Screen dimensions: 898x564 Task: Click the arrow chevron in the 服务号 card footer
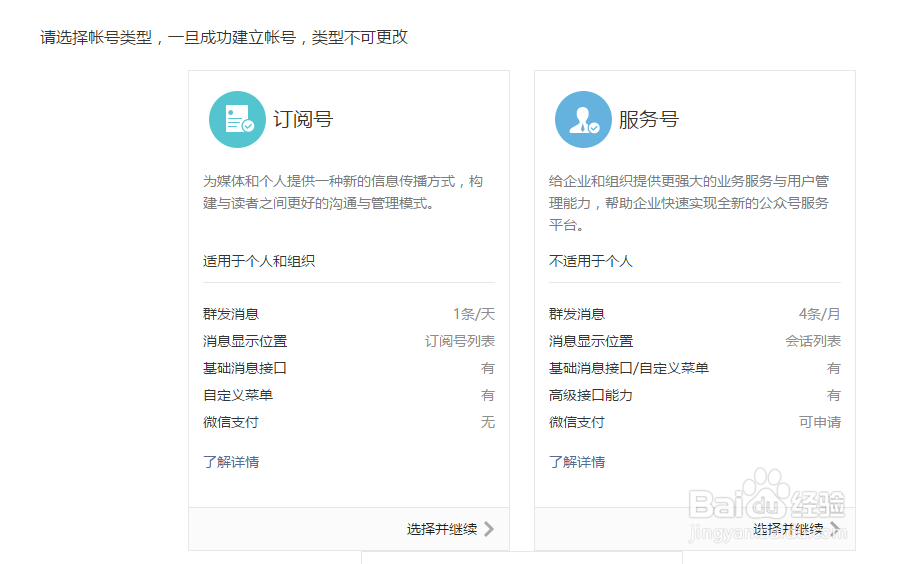click(x=835, y=529)
